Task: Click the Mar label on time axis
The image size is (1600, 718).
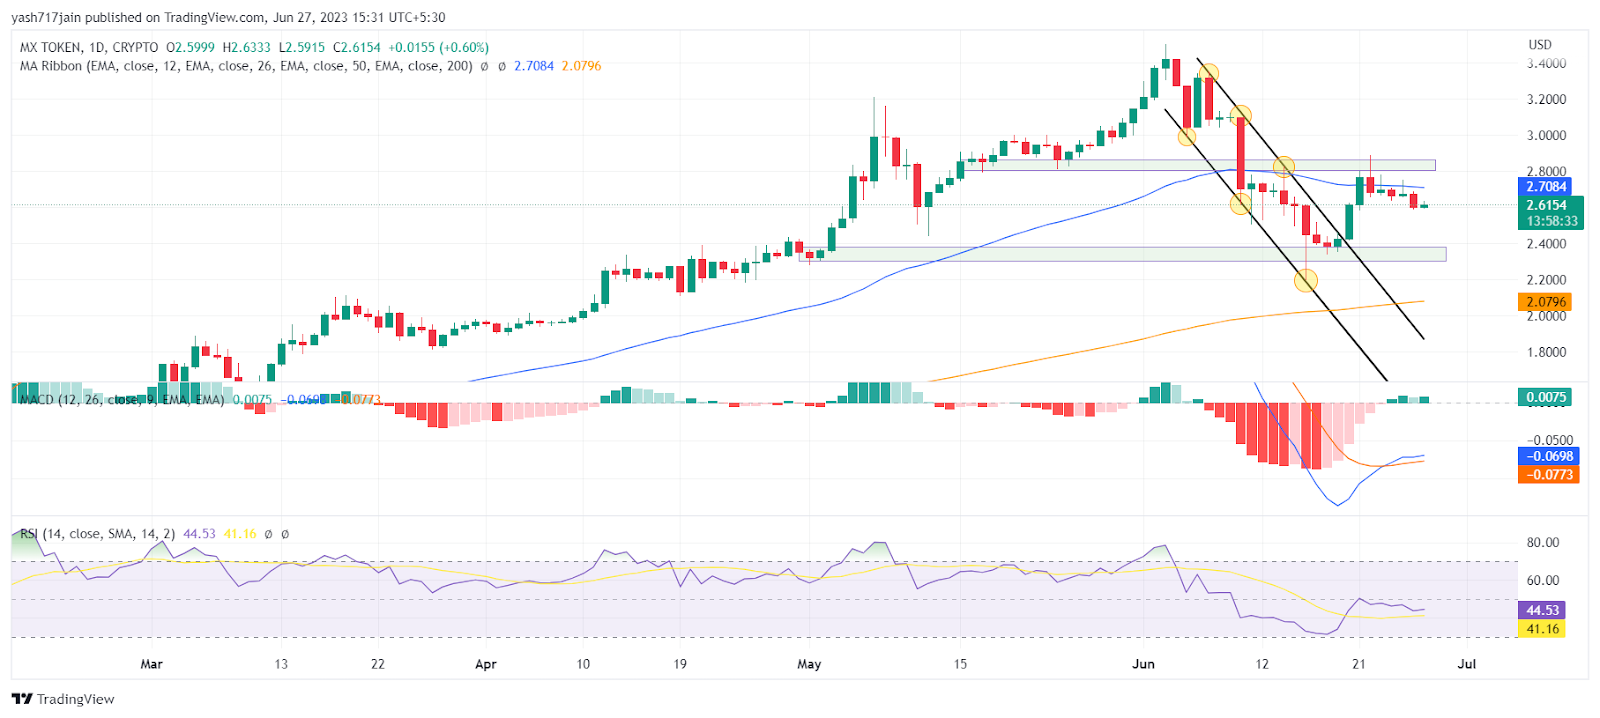Action: (x=151, y=664)
